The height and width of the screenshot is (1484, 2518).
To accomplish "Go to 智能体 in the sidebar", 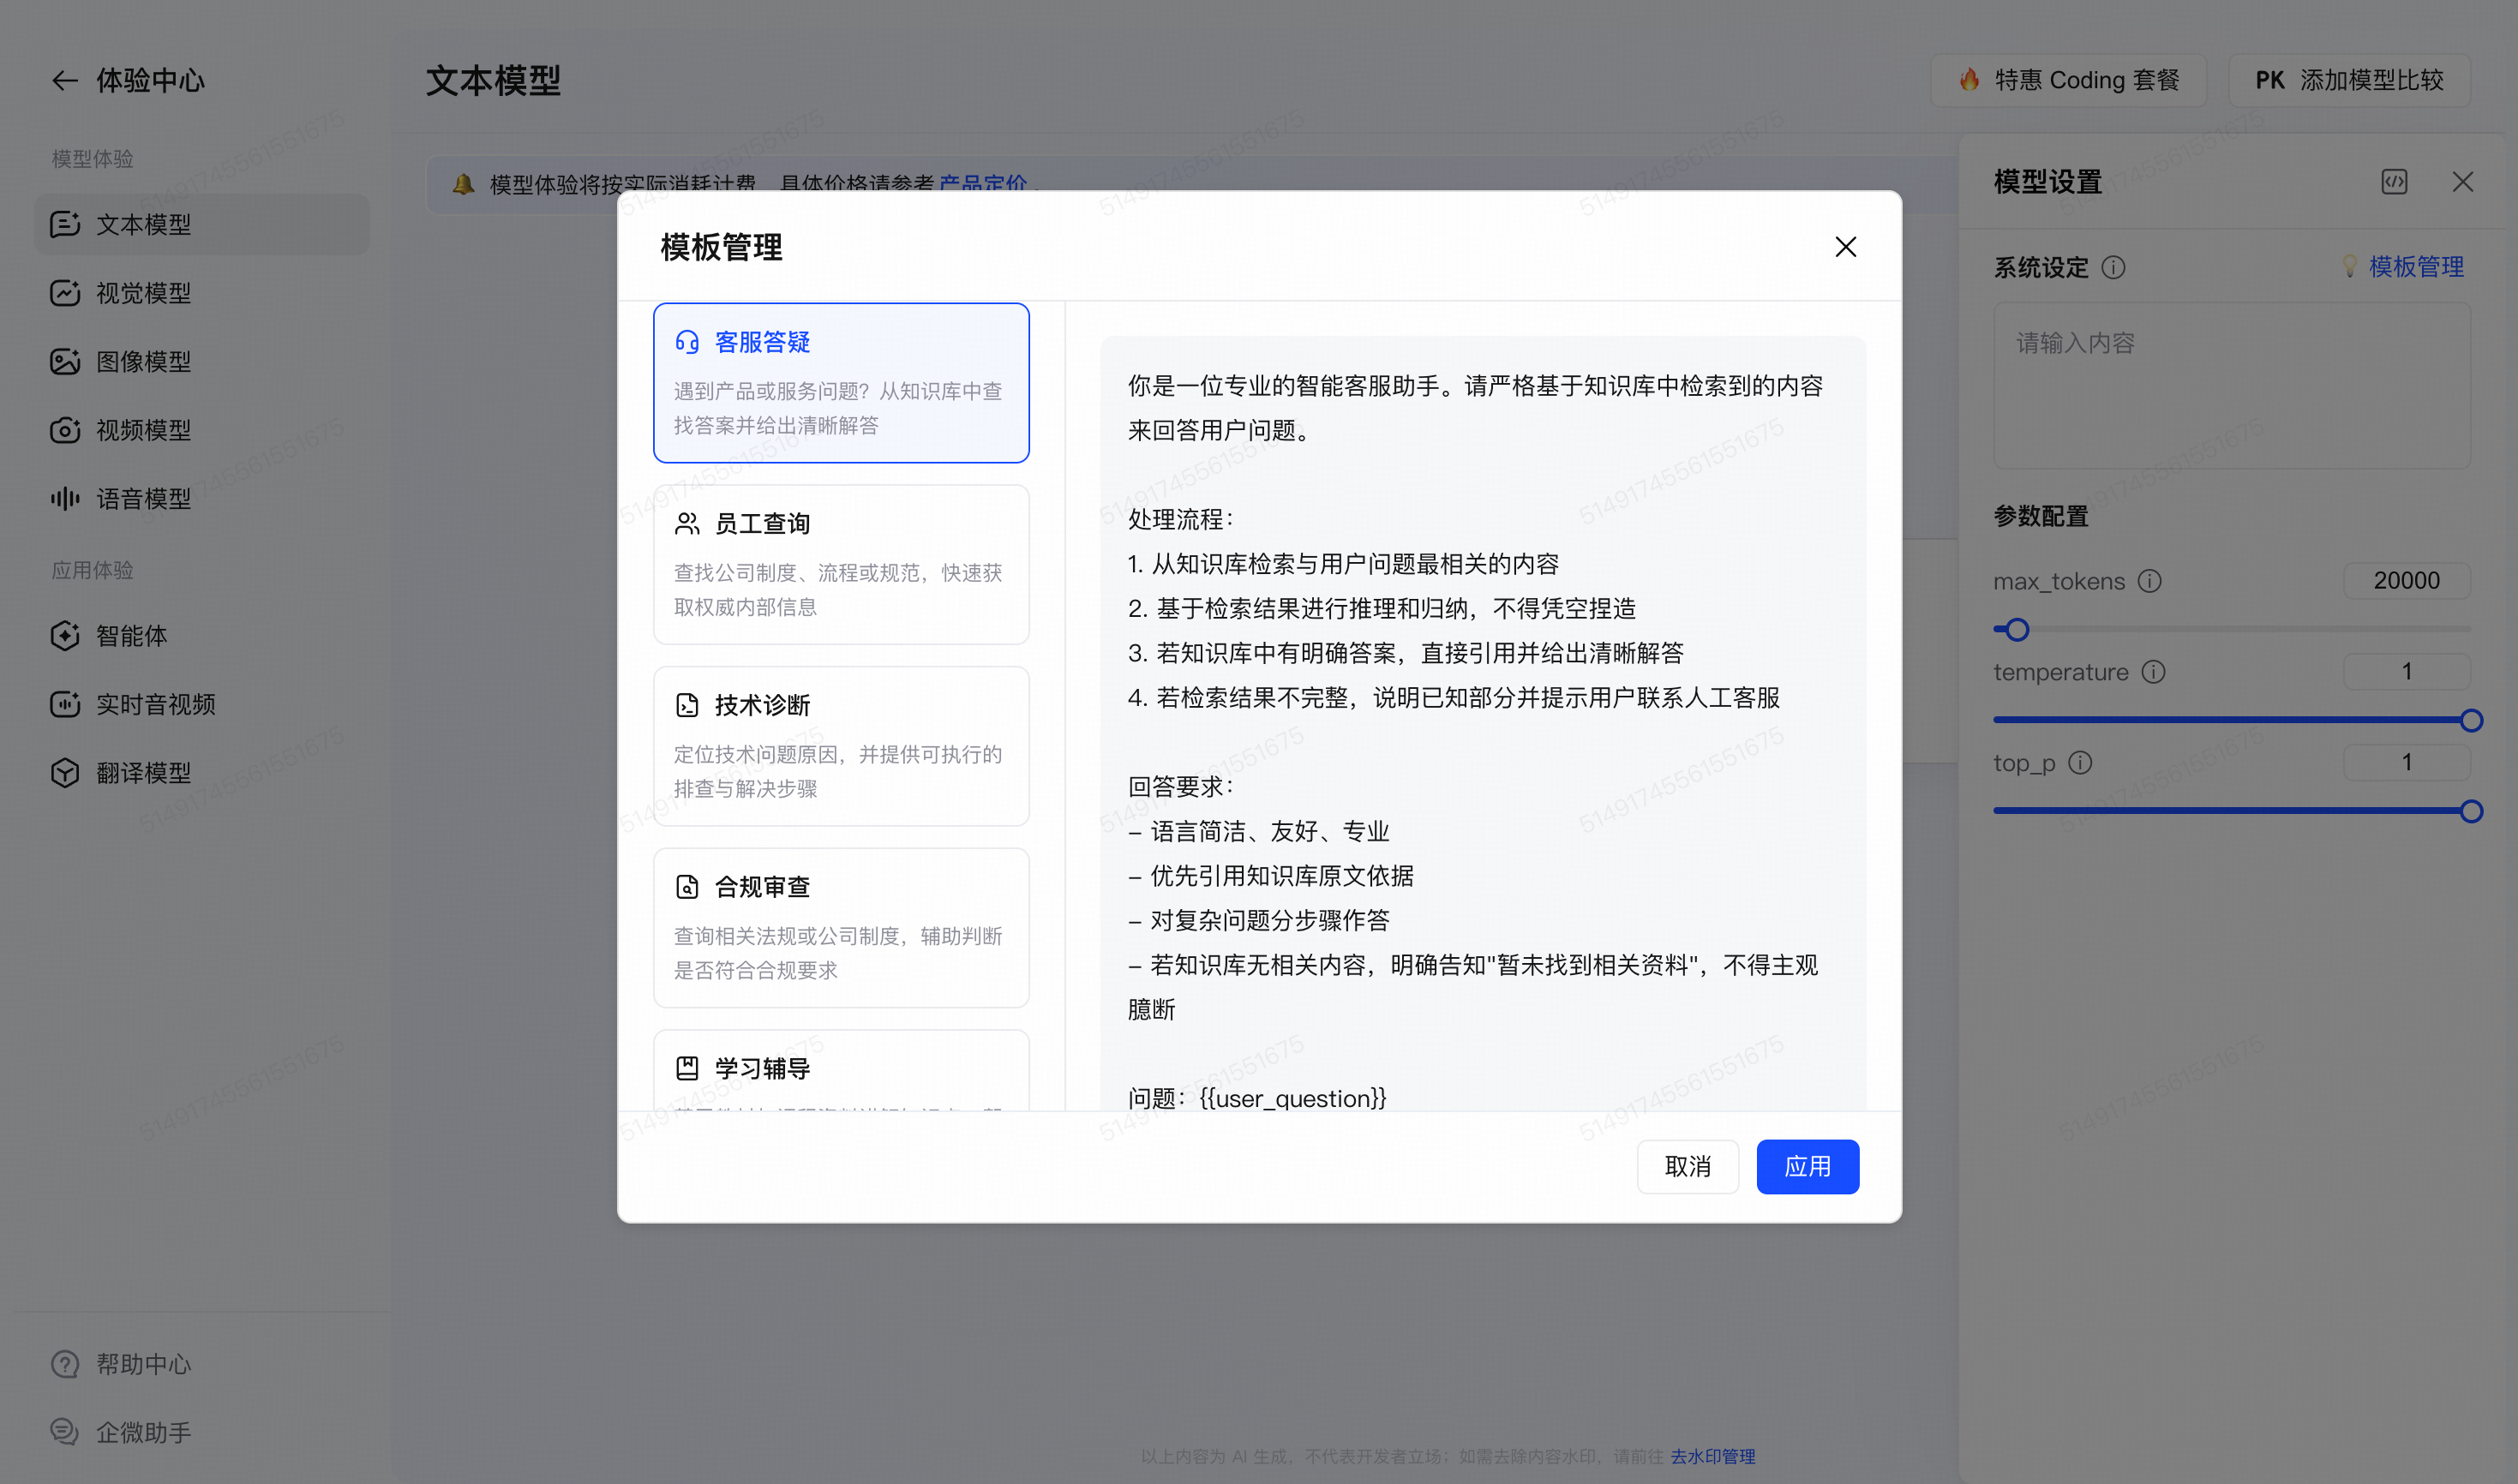I will click(131, 636).
